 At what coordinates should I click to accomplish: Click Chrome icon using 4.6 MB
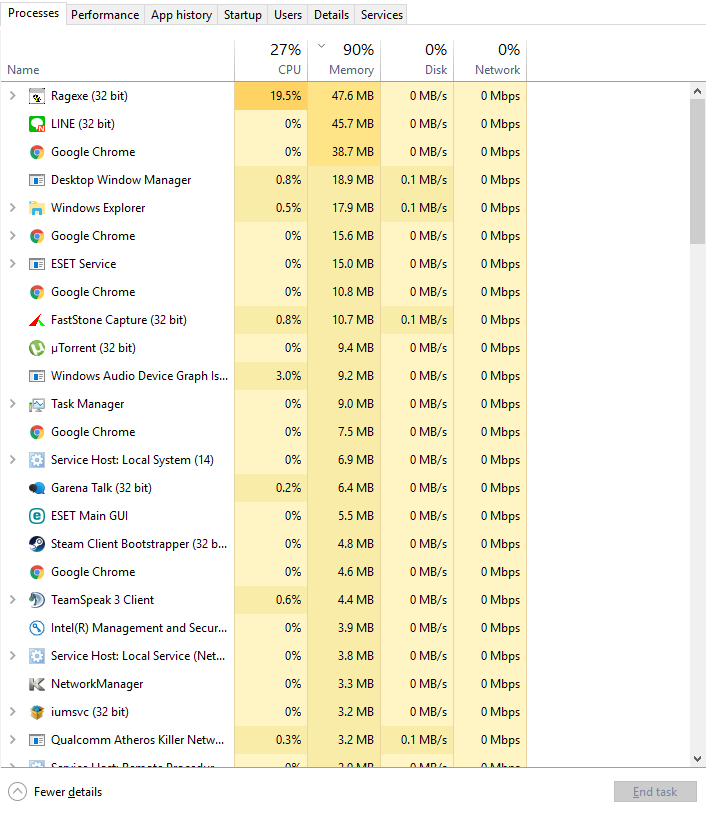click(x=36, y=572)
